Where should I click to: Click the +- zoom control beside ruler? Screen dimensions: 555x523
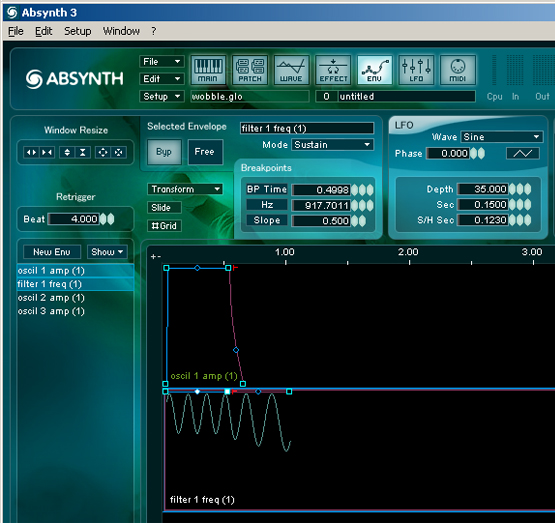tap(156, 257)
